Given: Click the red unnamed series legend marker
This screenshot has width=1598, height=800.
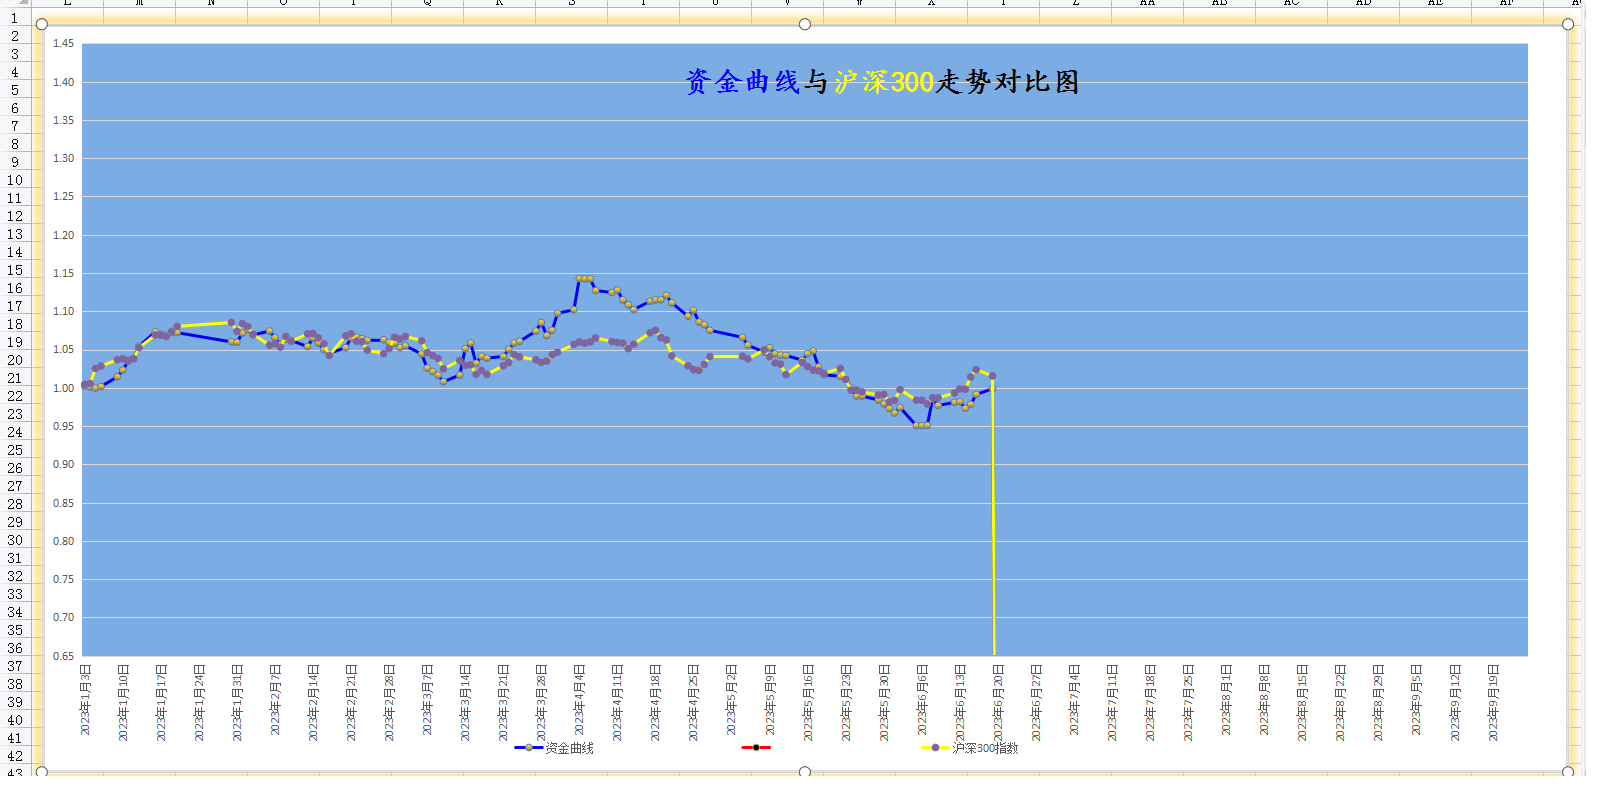Looking at the screenshot, I should pyautogui.click(x=756, y=747).
